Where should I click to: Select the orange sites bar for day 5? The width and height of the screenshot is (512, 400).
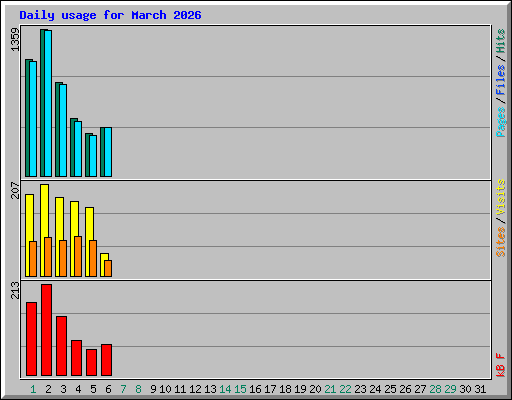pyautogui.click(x=93, y=258)
